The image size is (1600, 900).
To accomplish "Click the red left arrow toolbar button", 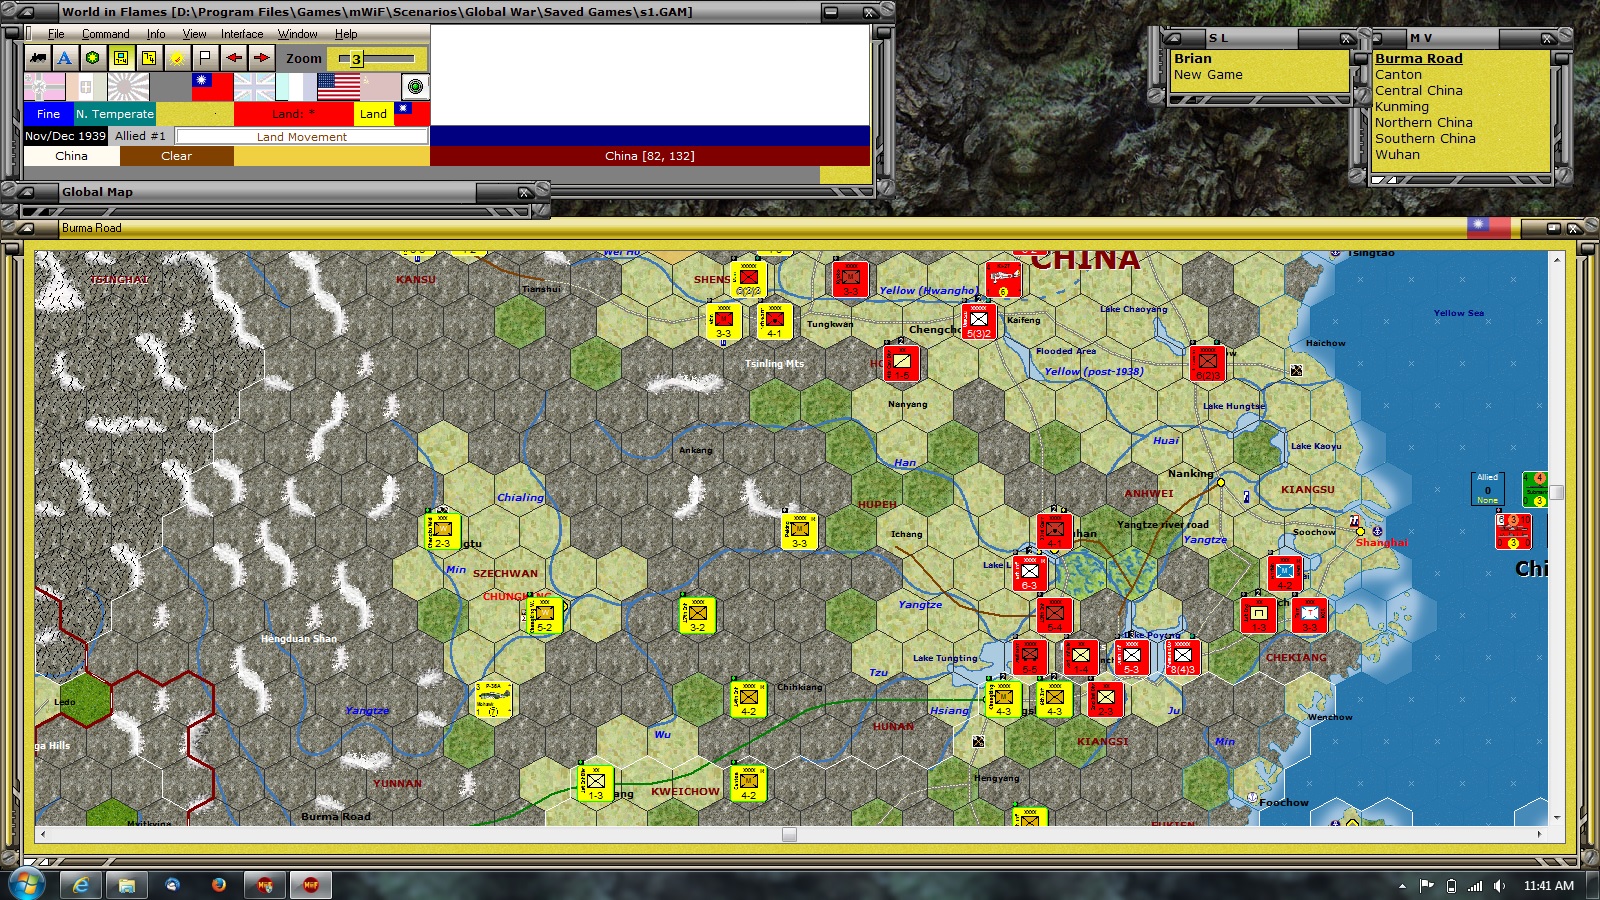I will click(x=233, y=58).
